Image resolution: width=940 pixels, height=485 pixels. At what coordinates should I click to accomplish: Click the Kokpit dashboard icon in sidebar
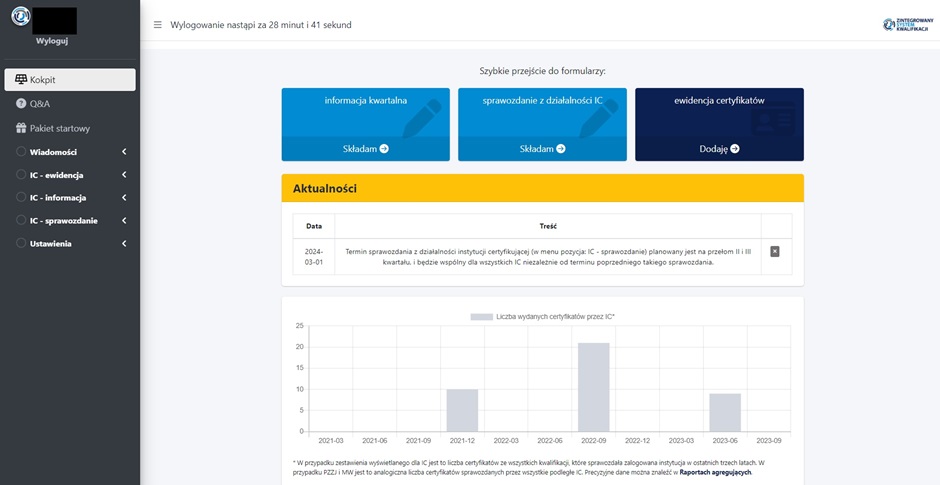click(21, 79)
